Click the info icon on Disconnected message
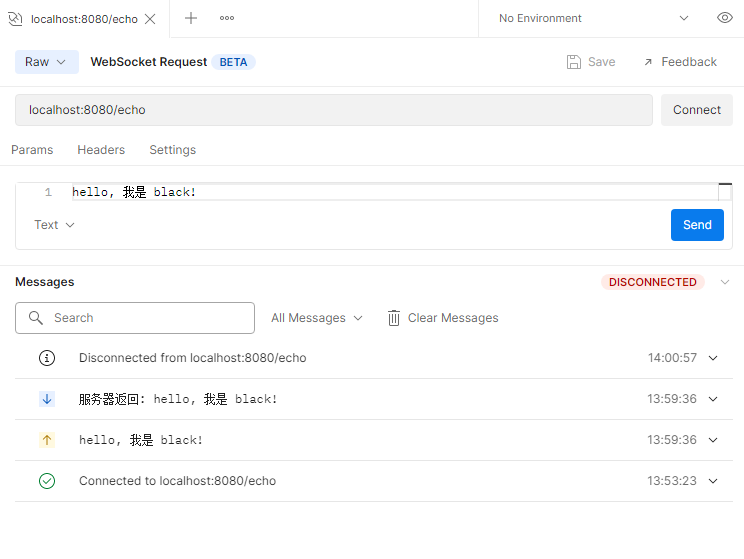Screen dimensions: 744x559 tap(47, 358)
